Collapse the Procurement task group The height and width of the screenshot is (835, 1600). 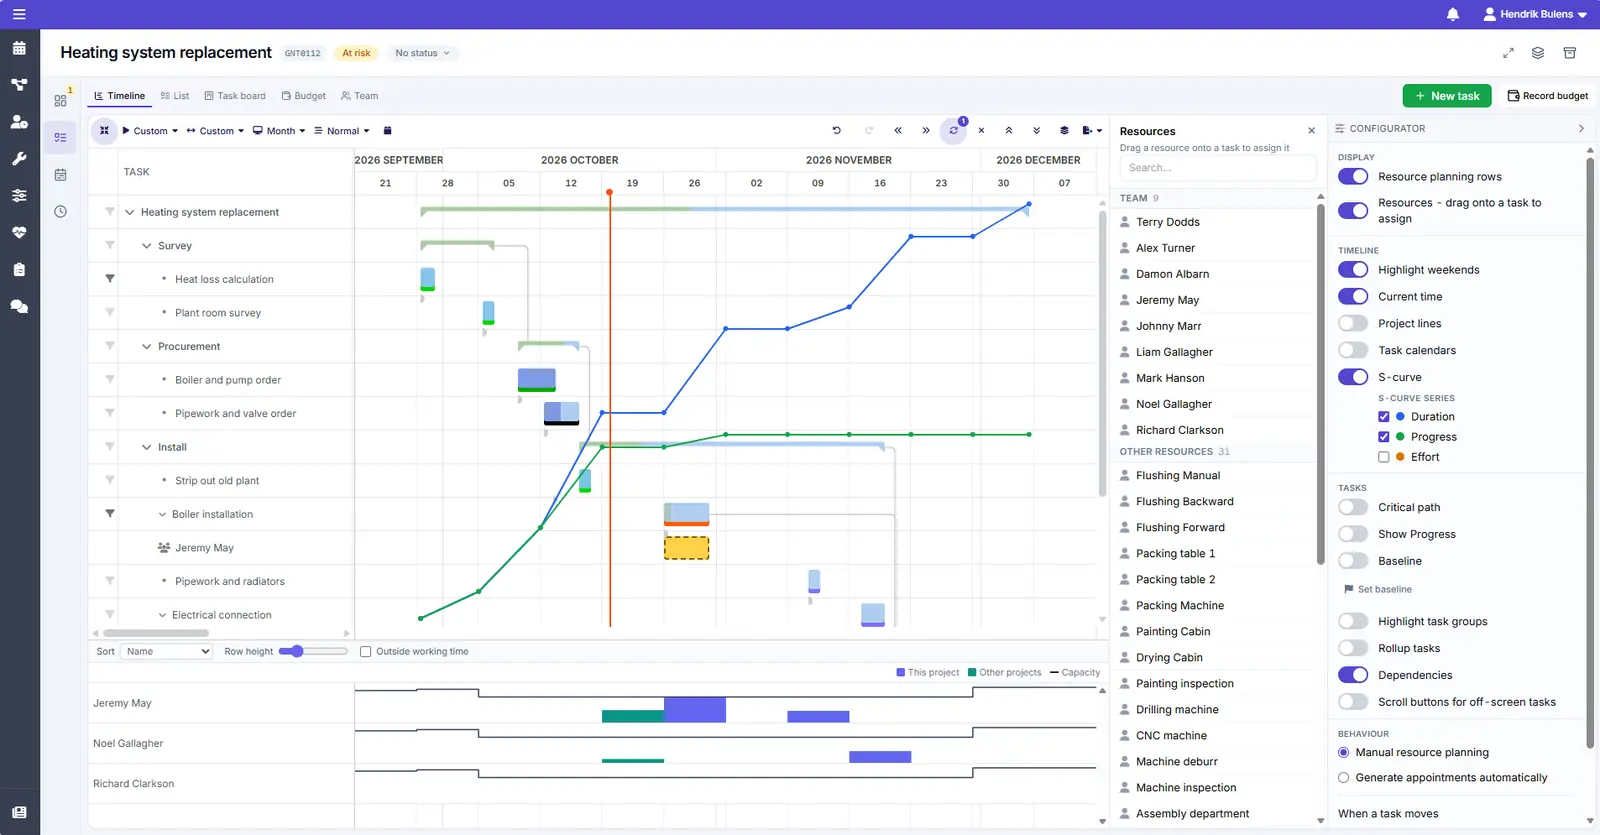[x=147, y=346]
